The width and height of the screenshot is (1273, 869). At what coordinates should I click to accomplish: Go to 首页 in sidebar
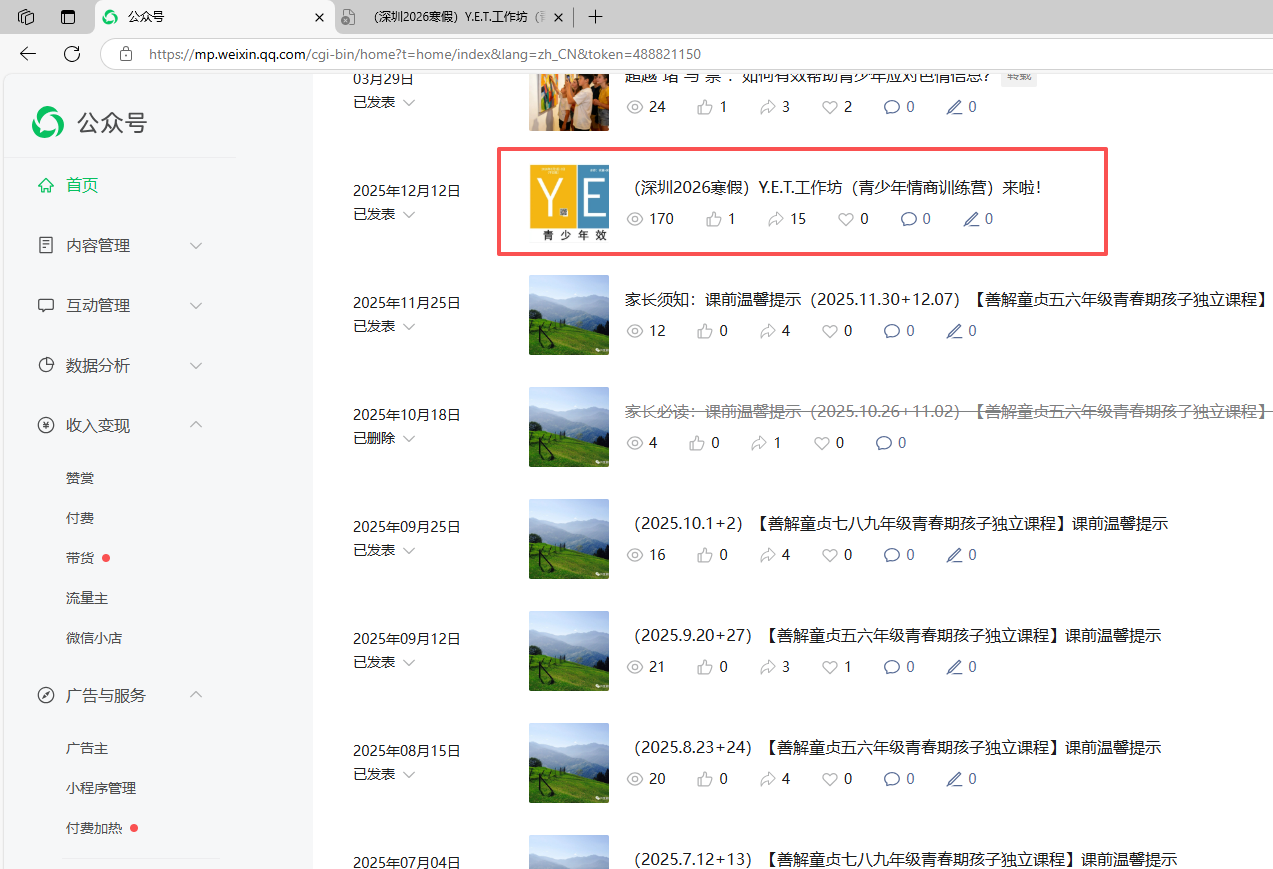82,185
